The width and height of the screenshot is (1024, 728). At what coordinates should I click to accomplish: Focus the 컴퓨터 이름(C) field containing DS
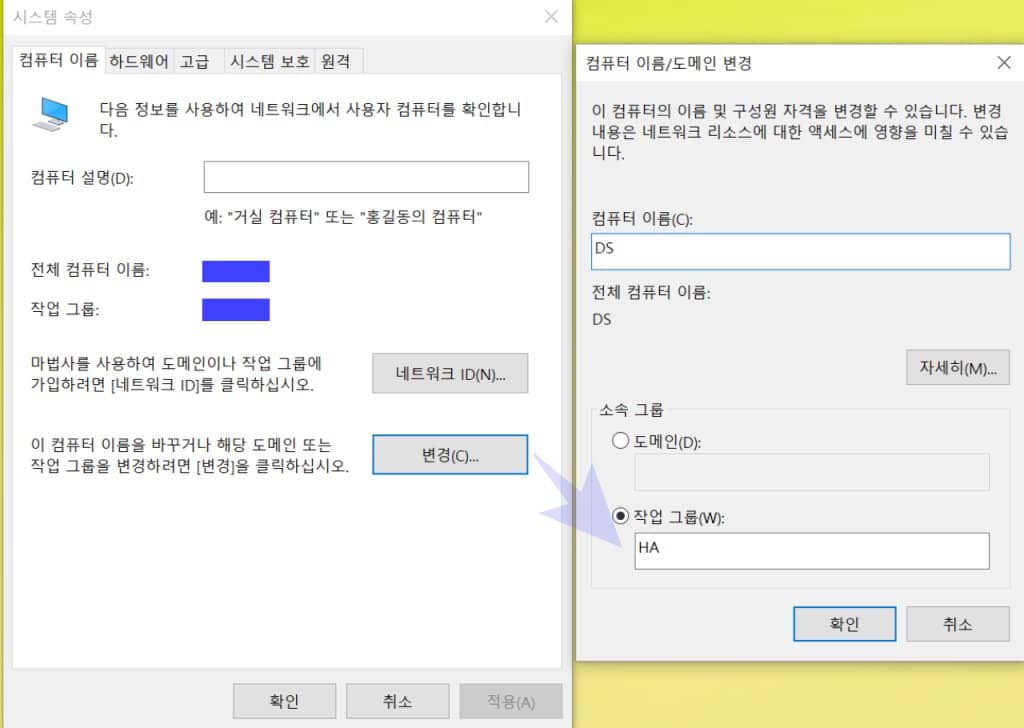(800, 250)
